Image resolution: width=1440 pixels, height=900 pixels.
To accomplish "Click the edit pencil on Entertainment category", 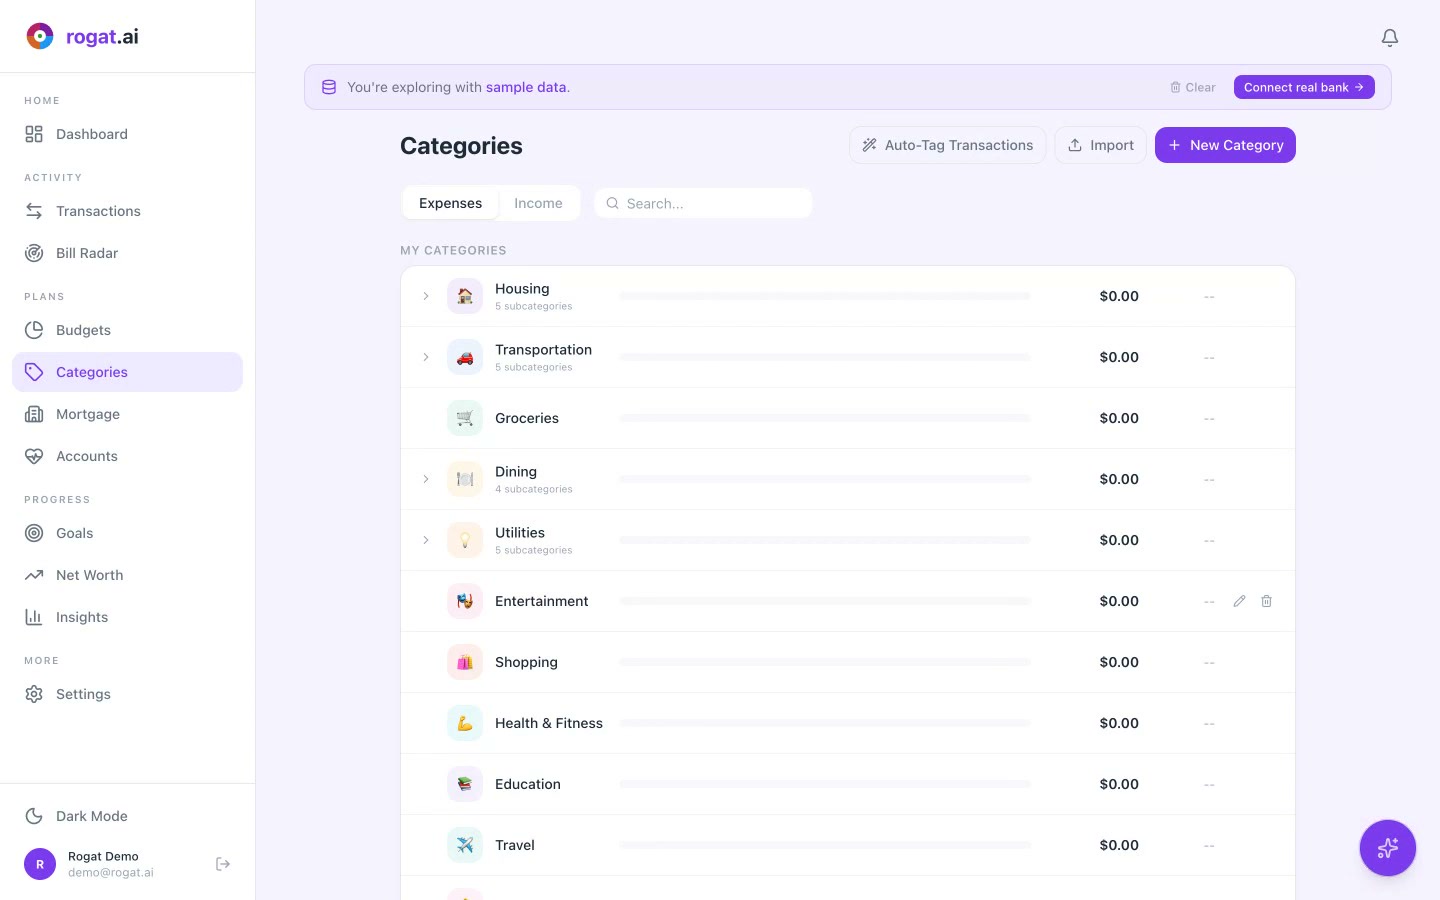I will pos(1239,601).
